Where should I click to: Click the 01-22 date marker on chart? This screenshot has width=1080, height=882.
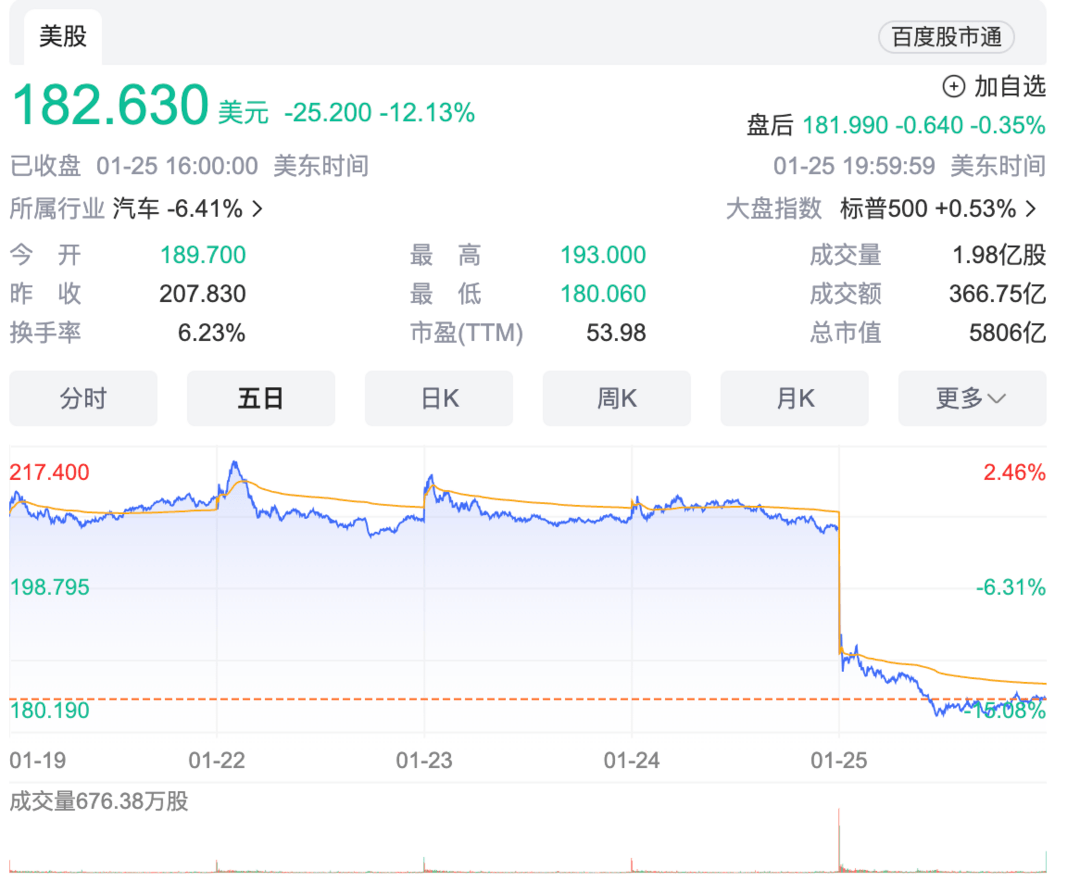[x=216, y=760]
